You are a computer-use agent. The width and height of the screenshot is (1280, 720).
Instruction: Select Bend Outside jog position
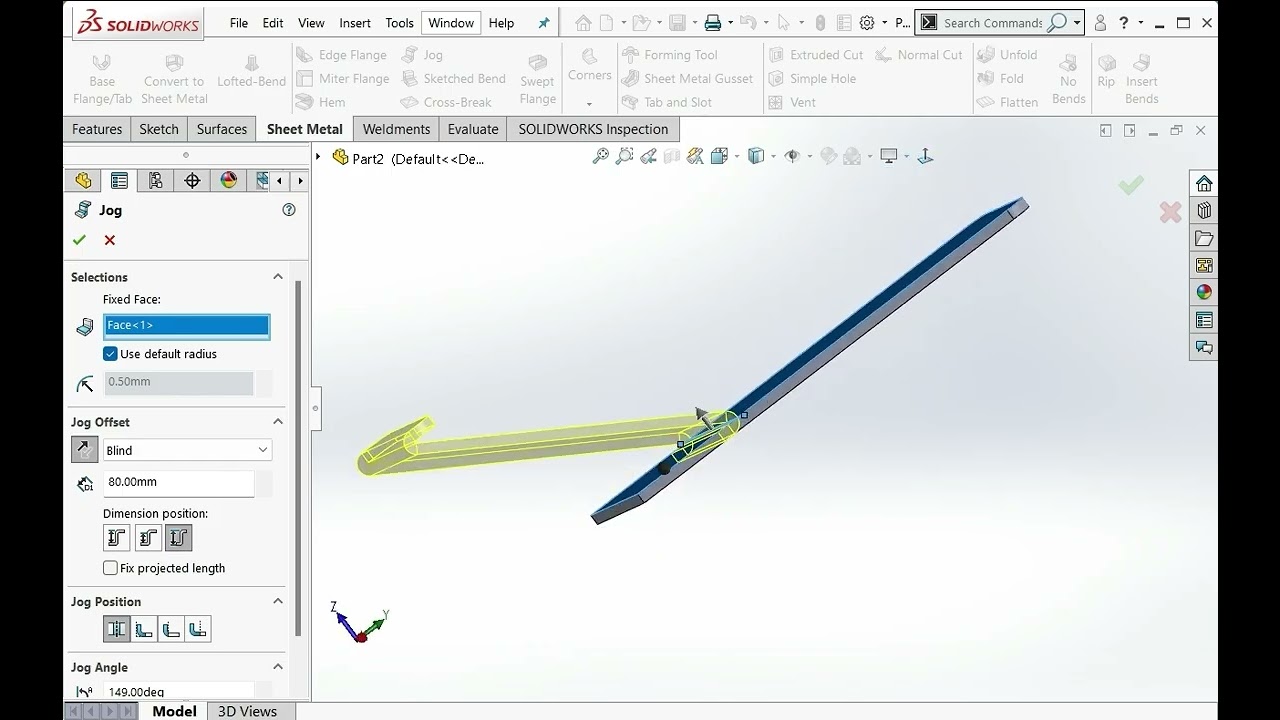tap(198, 629)
